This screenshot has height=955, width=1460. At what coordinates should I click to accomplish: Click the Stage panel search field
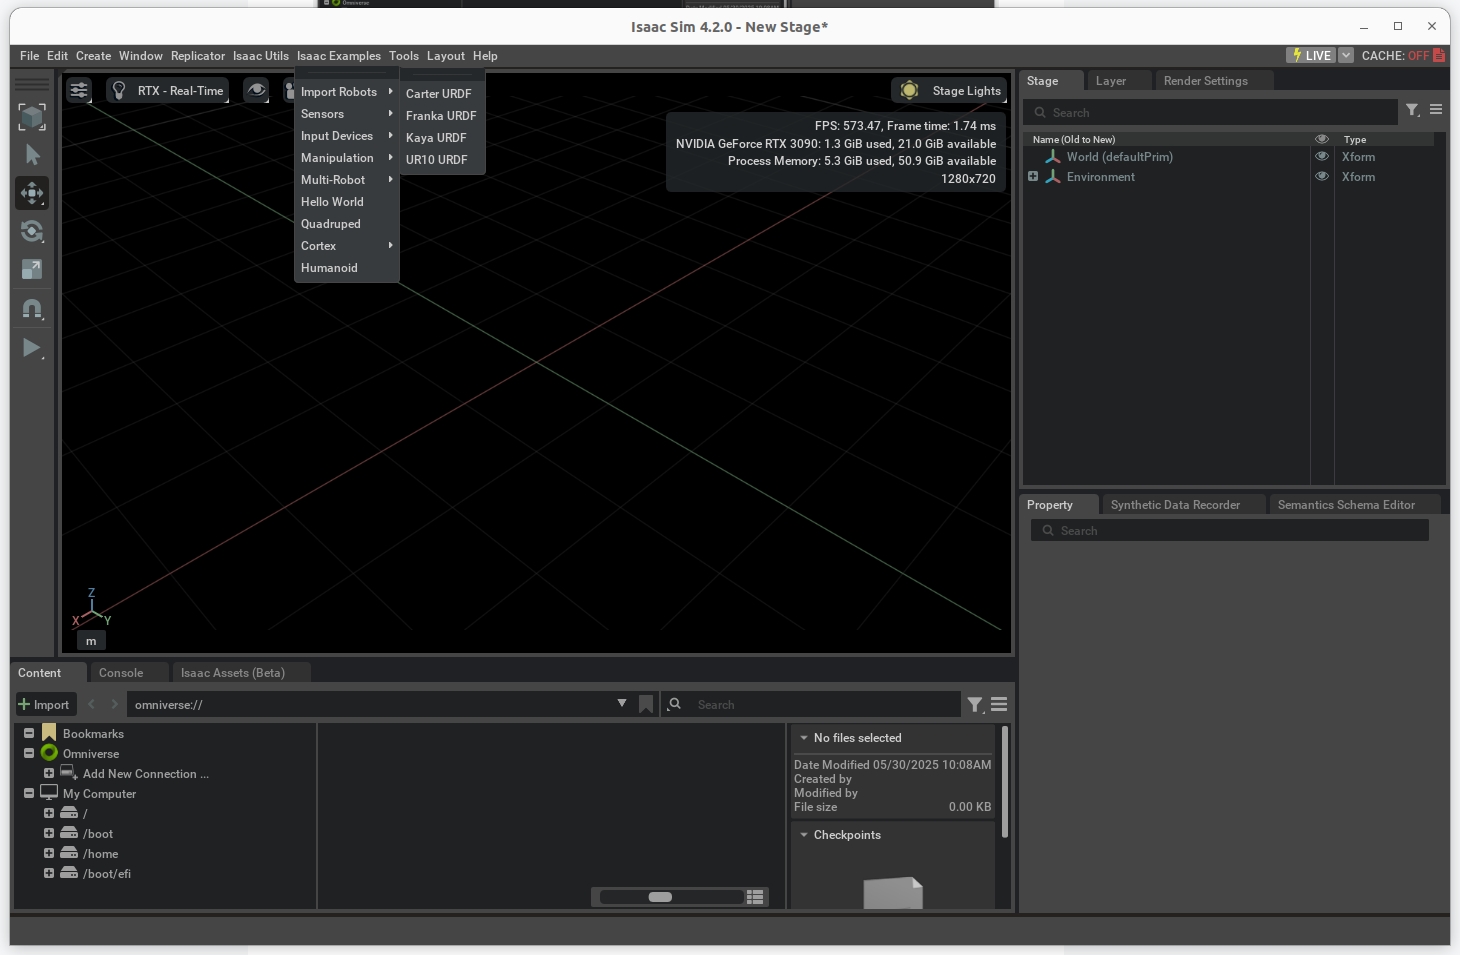[1210, 112]
